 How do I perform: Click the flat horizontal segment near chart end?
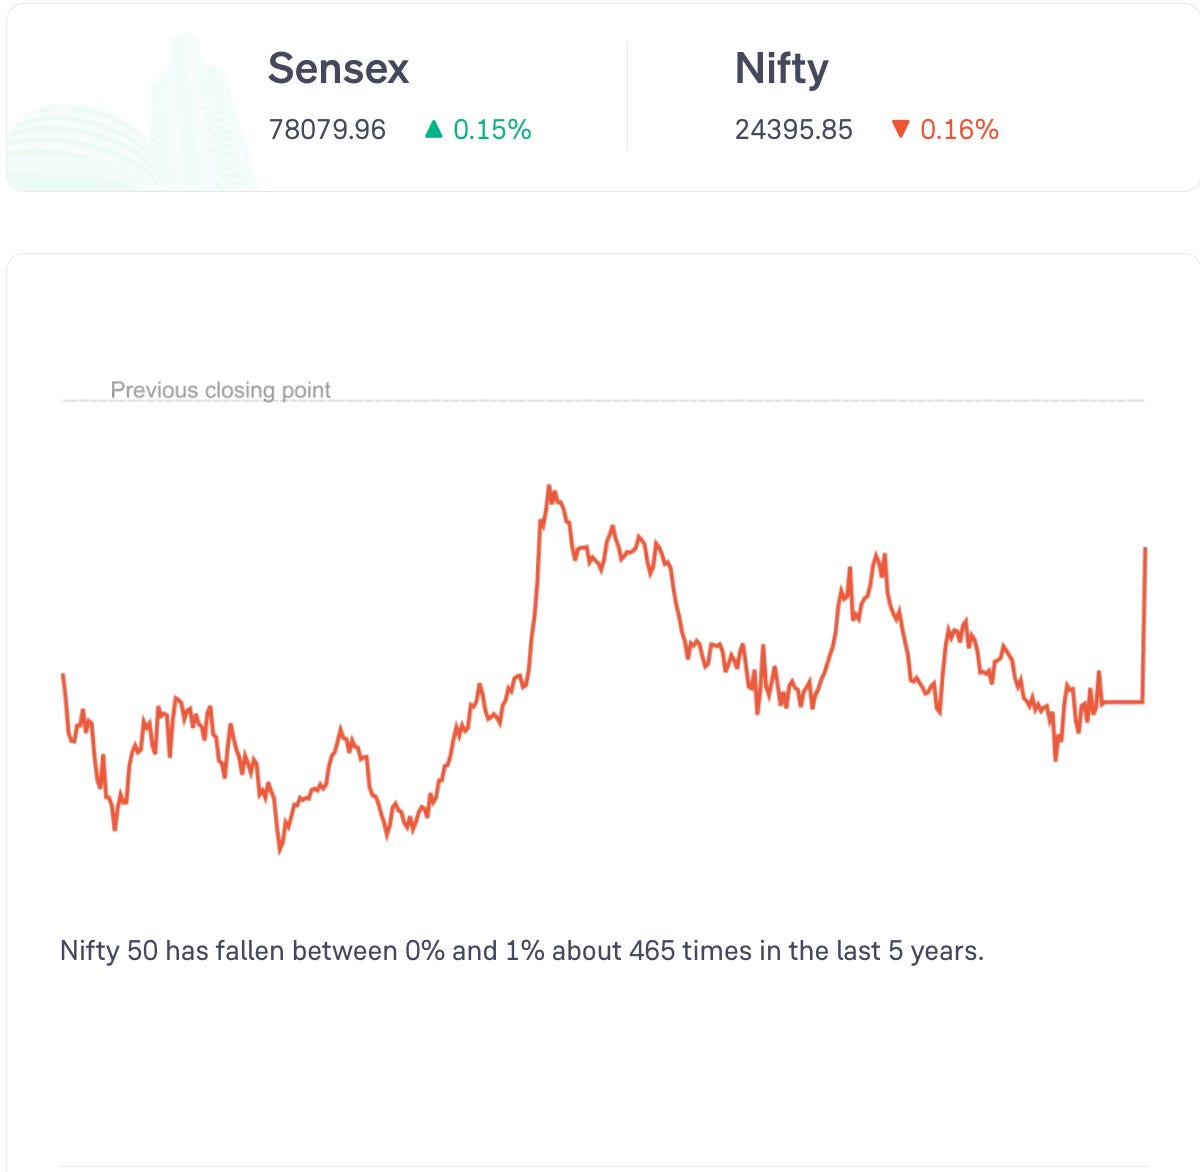pyautogui.click(x=1122, y=702)
